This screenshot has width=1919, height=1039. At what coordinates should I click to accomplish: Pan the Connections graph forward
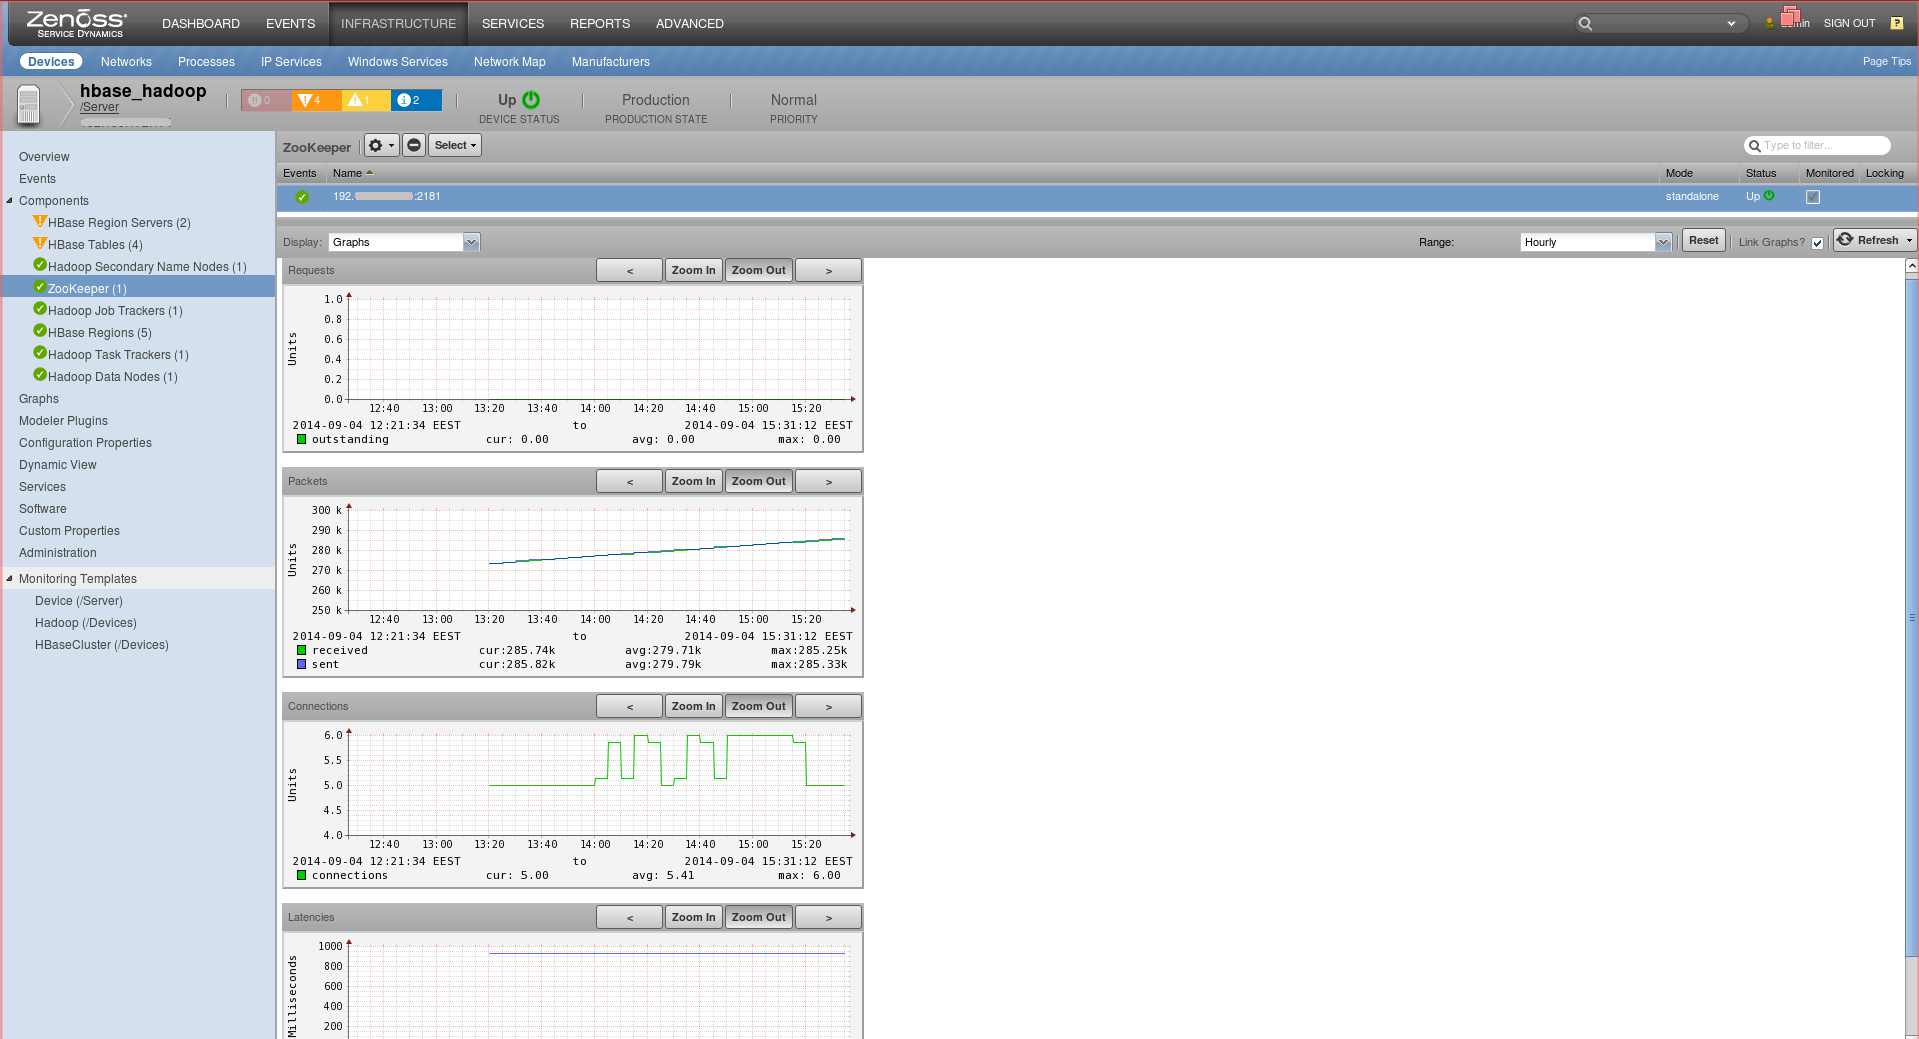coord(829,707)
